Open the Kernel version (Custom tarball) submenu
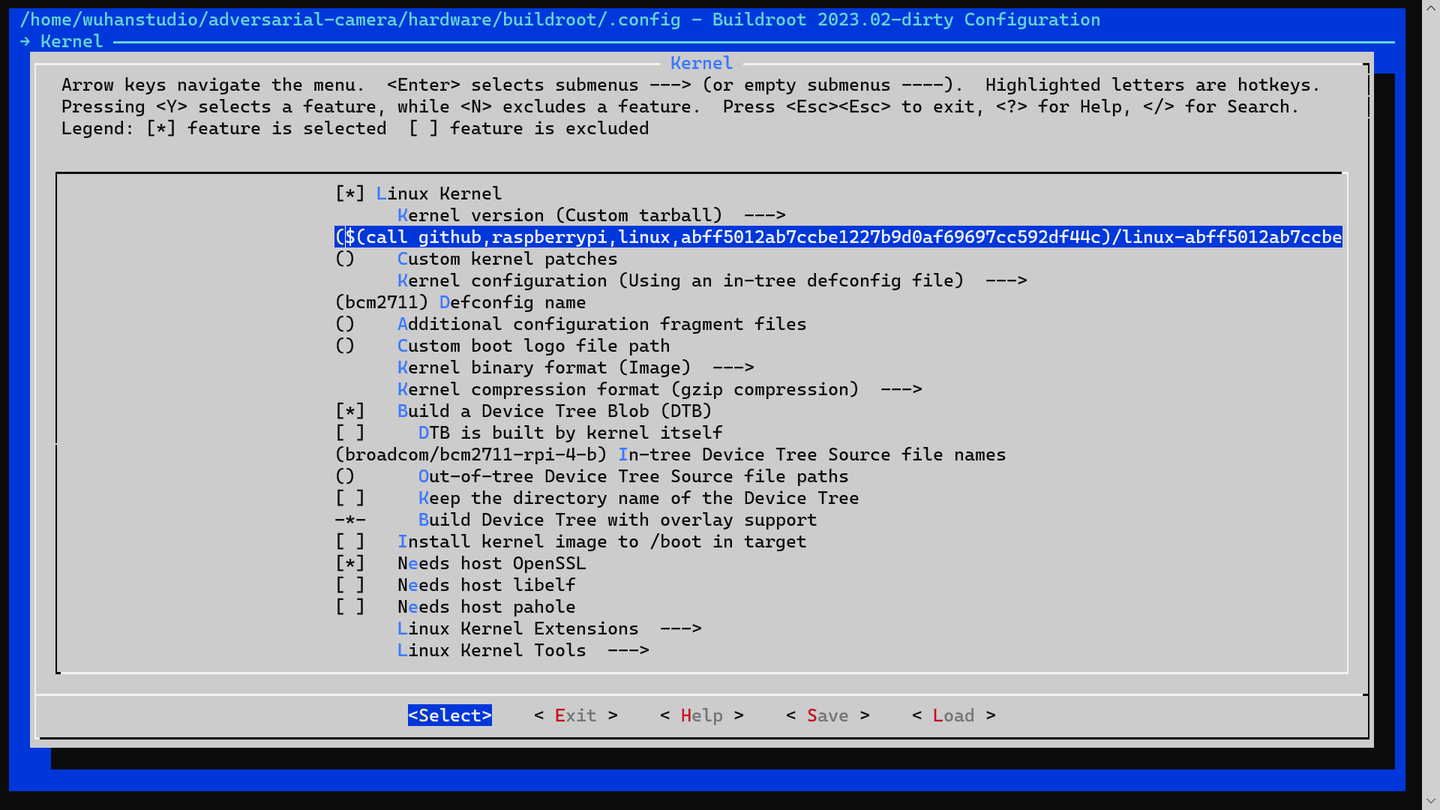This screenshot has height=810, width=1440. tap(592, 214)
